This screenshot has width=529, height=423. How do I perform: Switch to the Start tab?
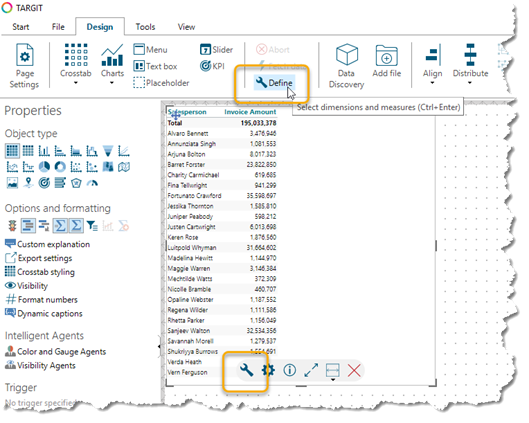point(21,27)
